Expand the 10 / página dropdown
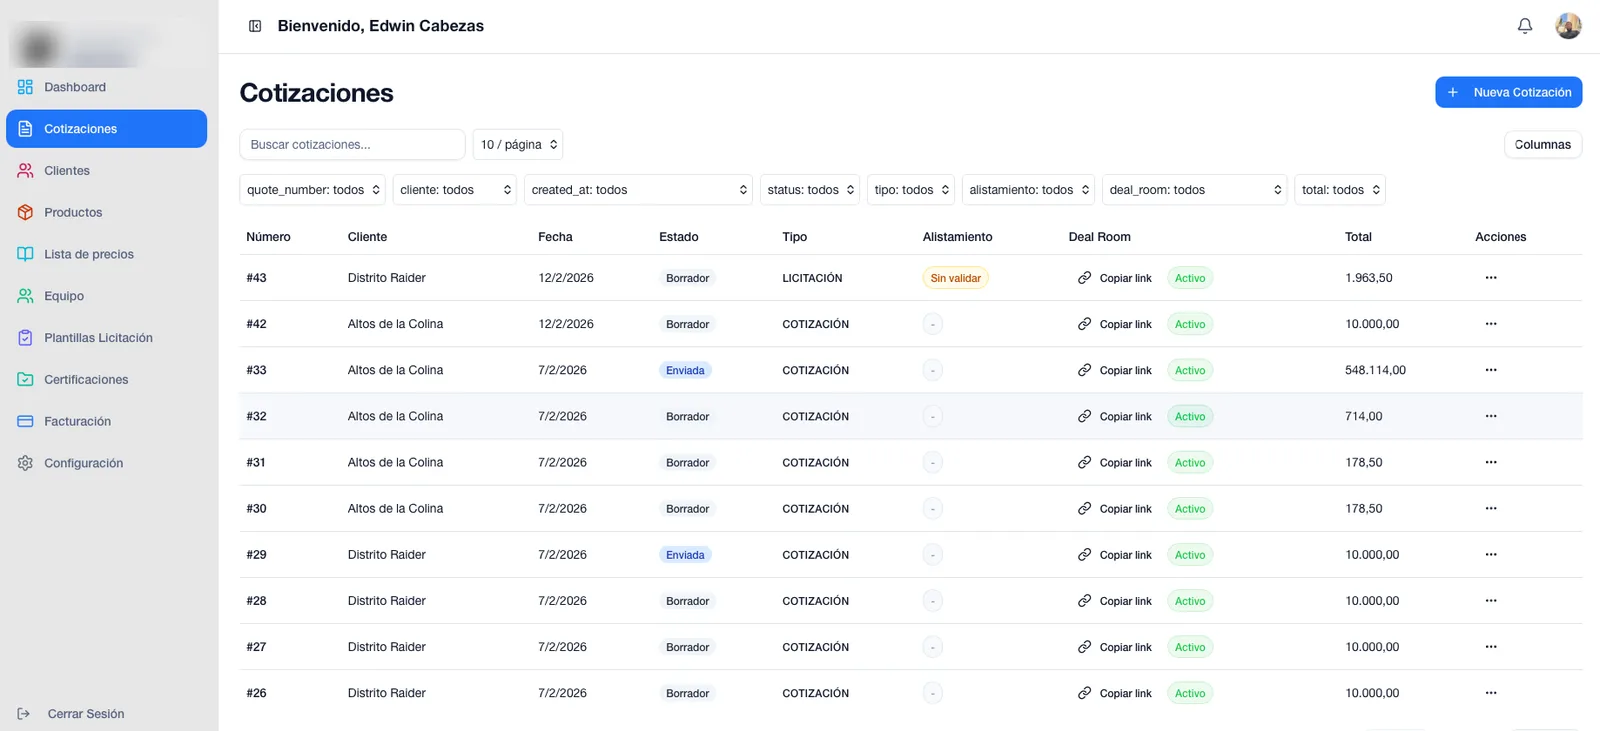The image size is (1600, 731). coord(518,144)
